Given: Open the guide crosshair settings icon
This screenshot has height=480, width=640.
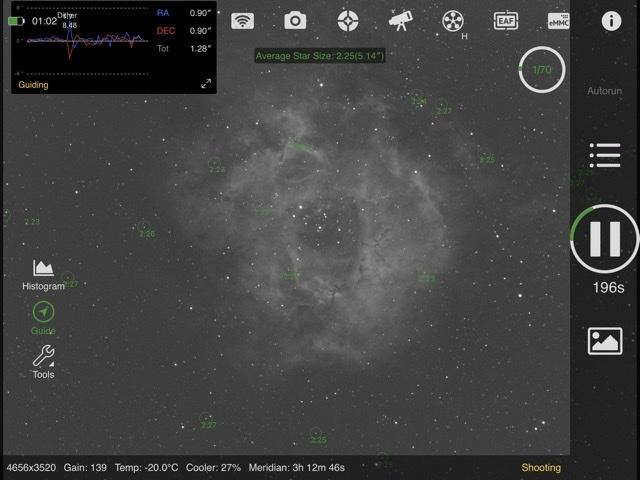Looking at the screenshot, I should tap(348, 21).
